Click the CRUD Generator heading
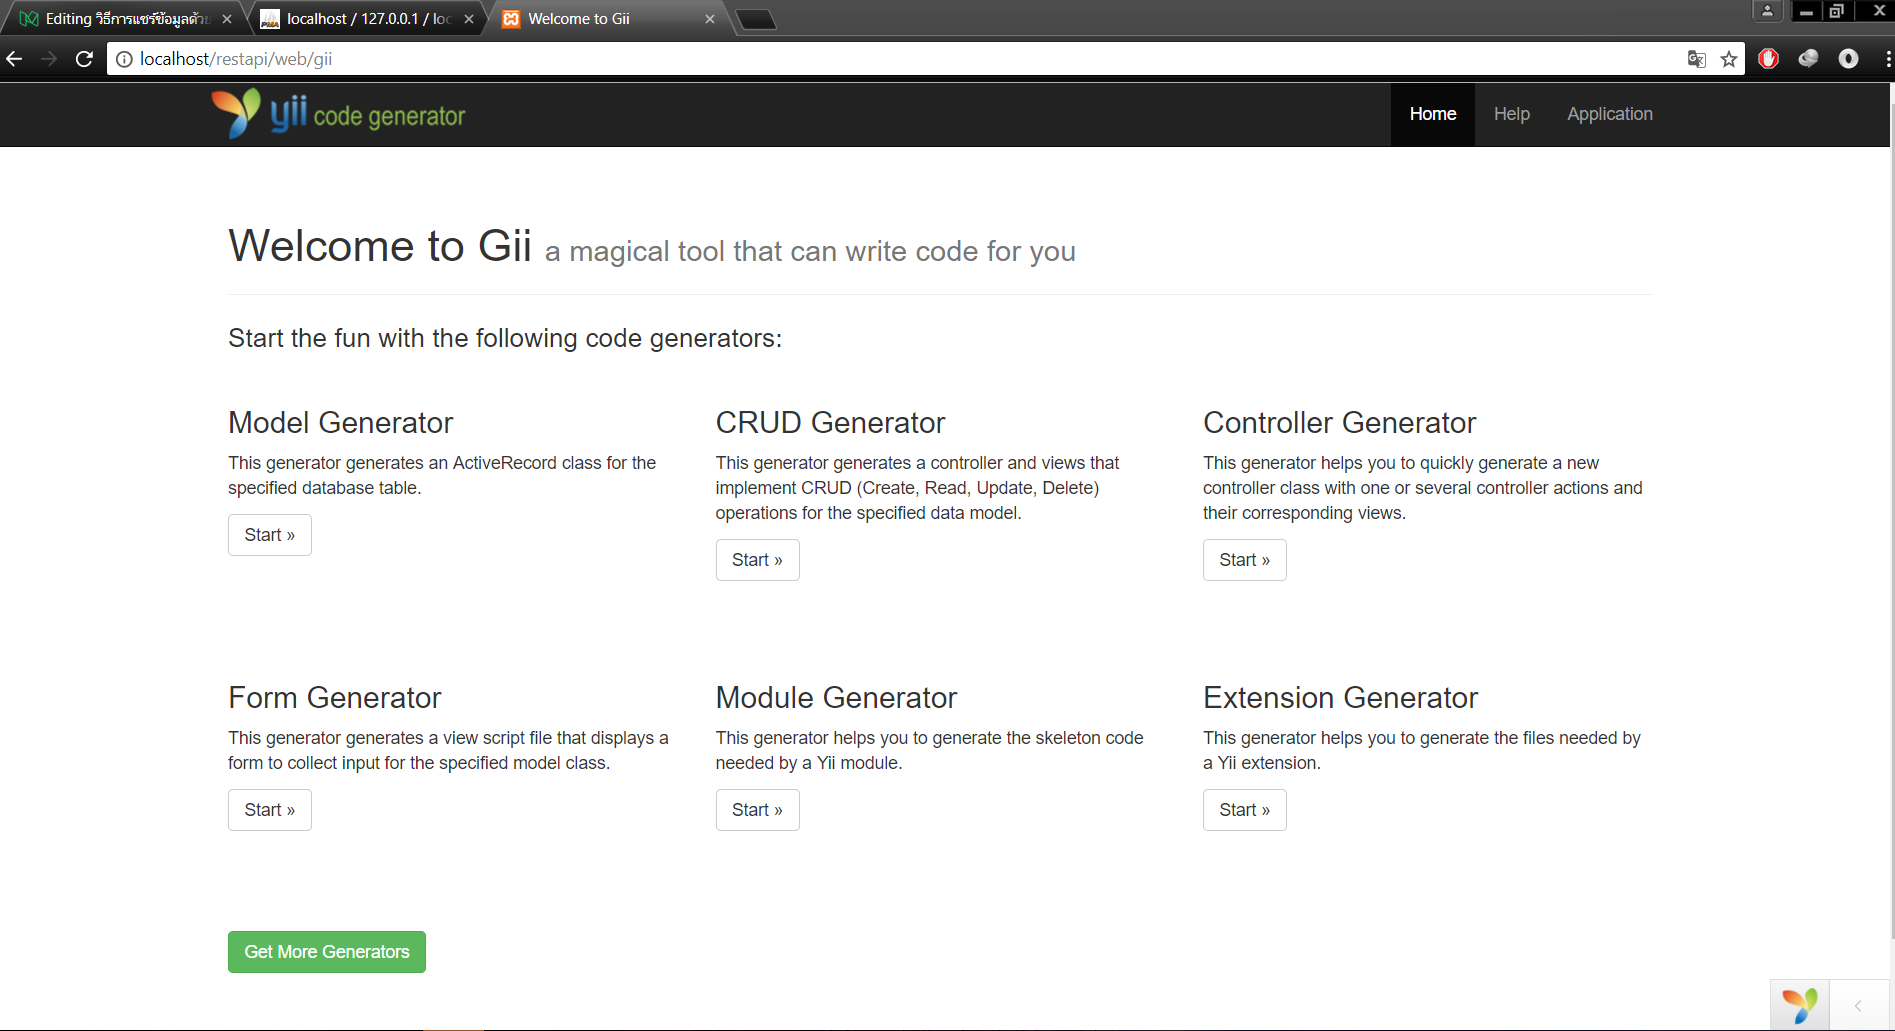 (x=830, y=423)
